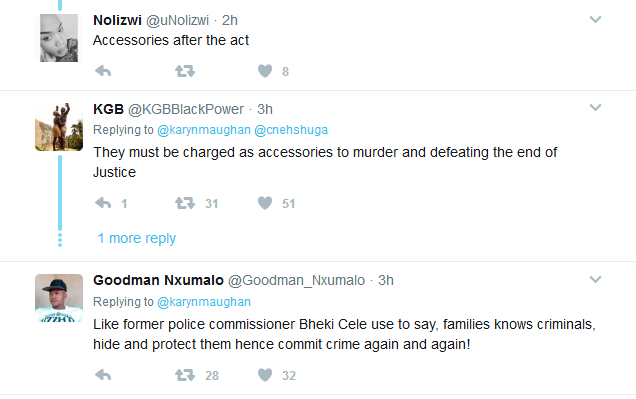Viewport: 636px width, 399px height.
Task: Like Goodman Nxumalo's tweet with 32 likes
Action: tap(265, 375)
